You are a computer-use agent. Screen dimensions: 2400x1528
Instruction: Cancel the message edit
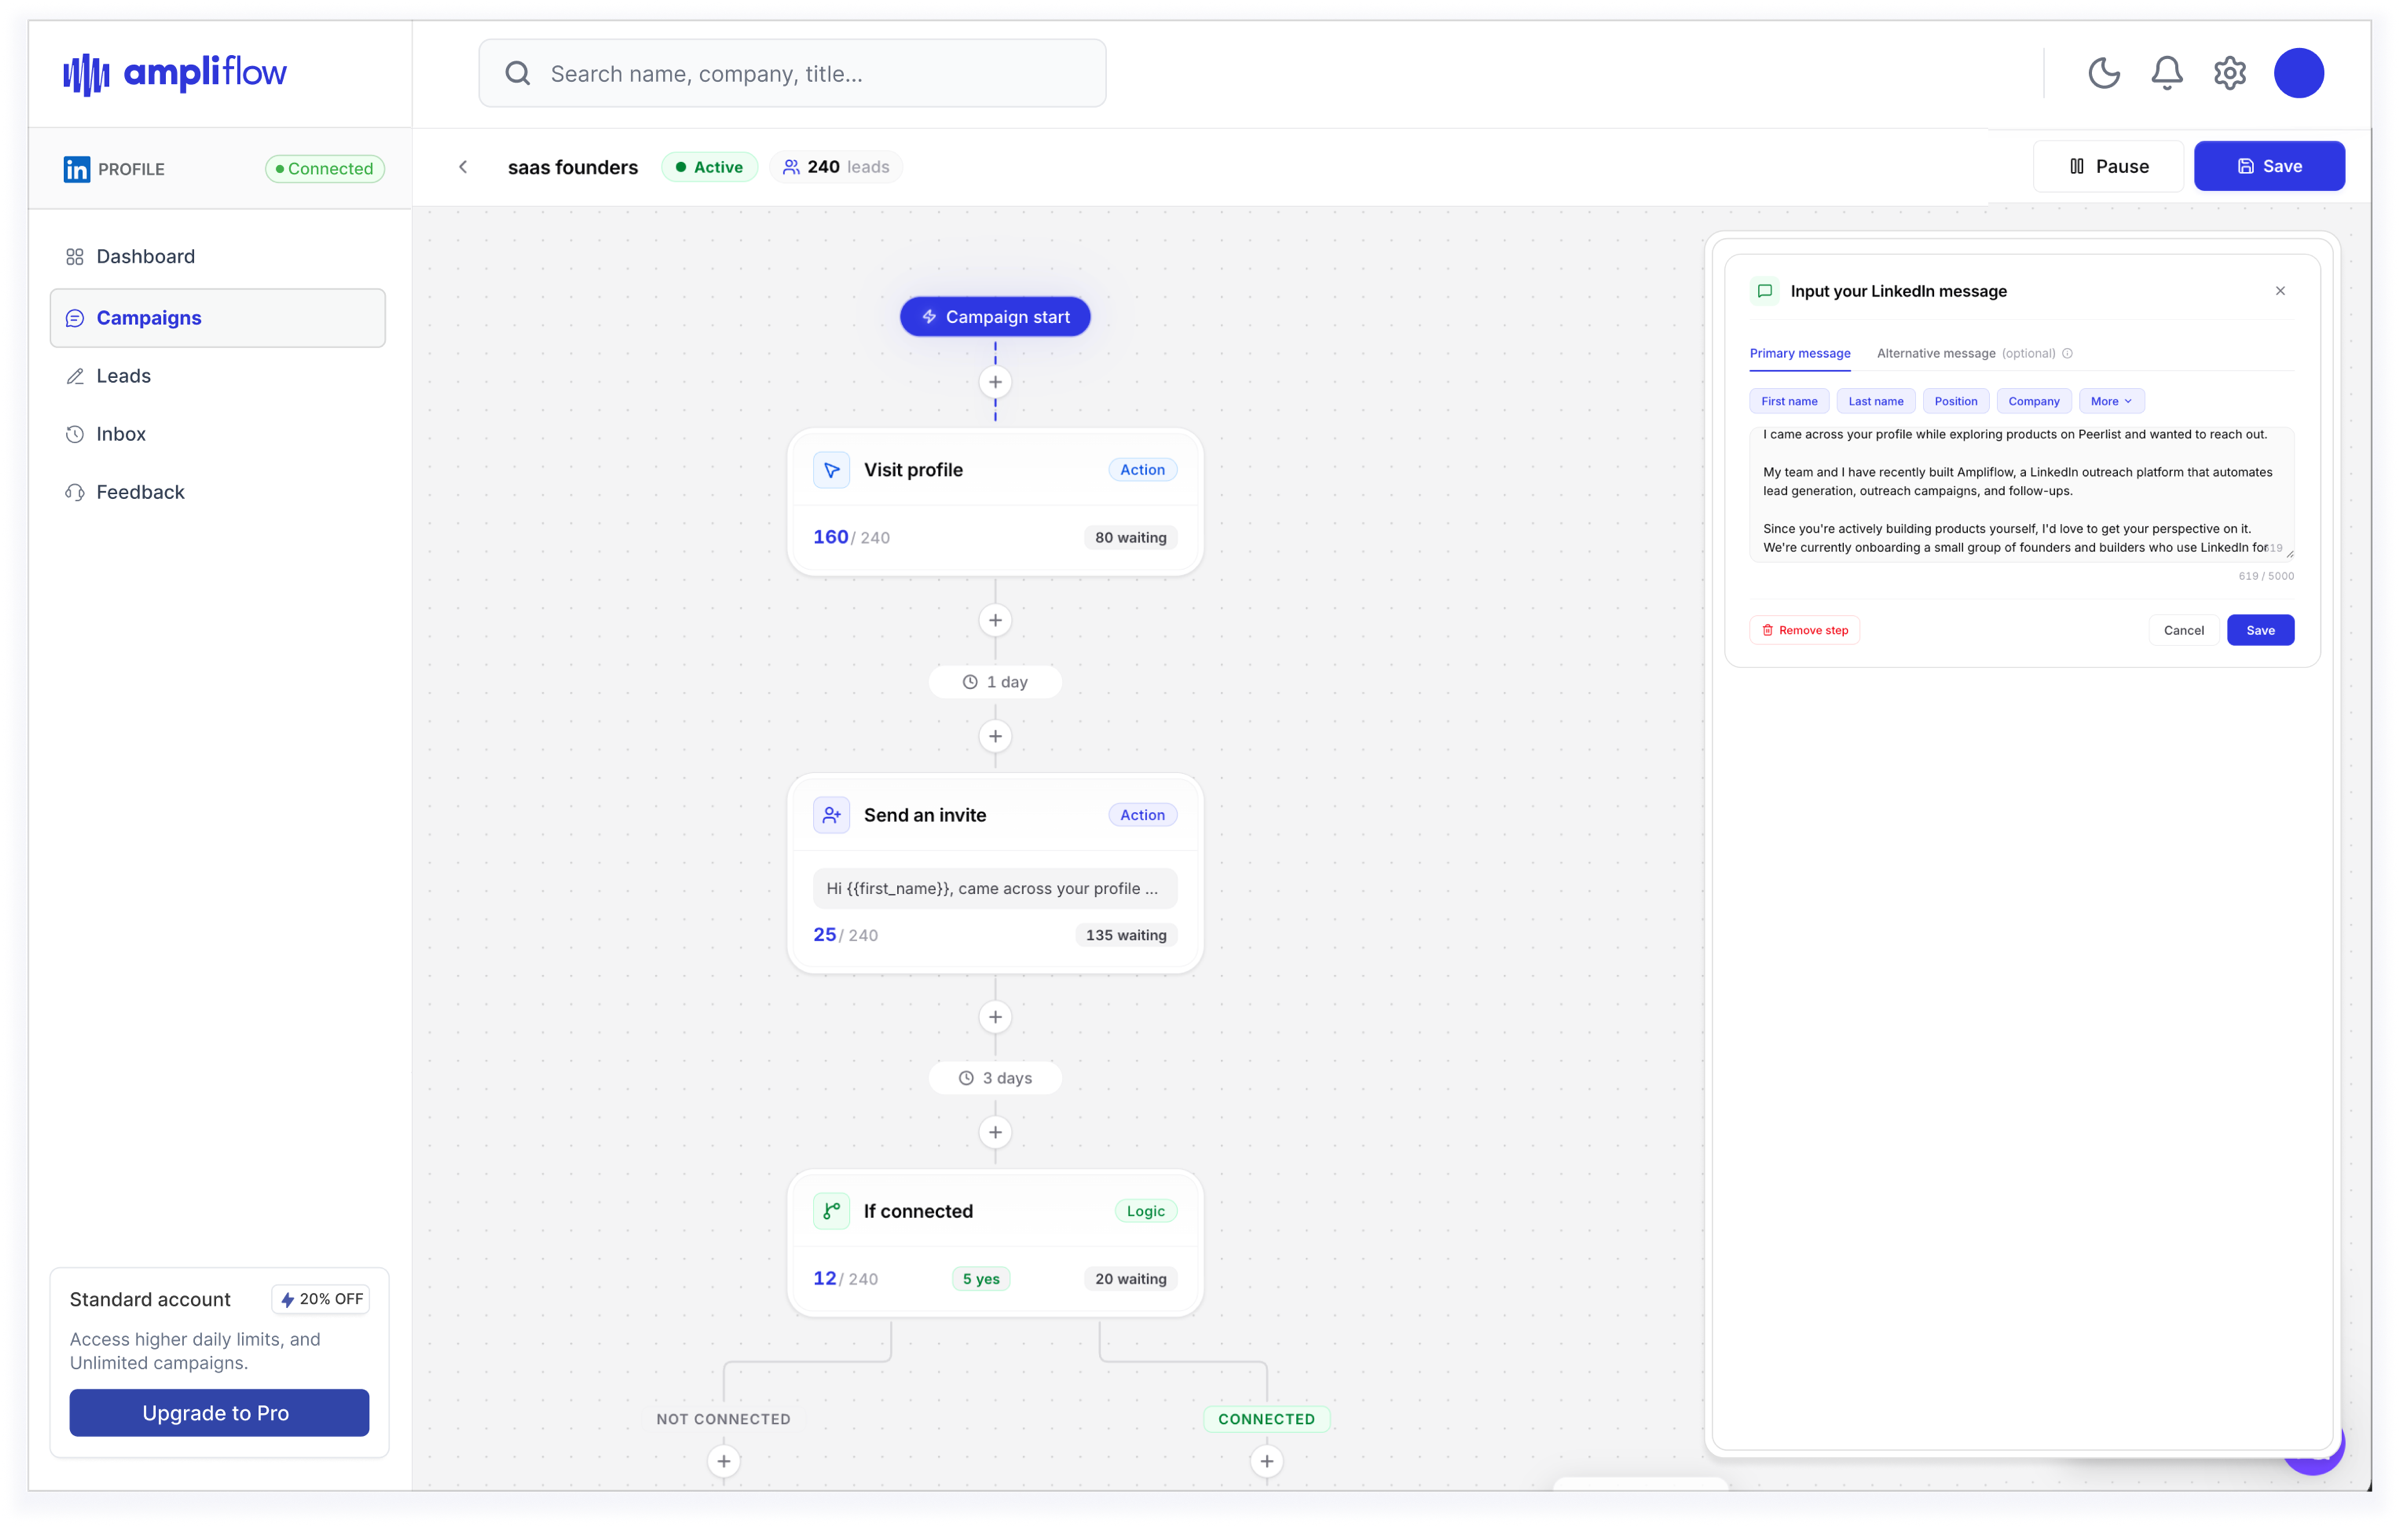click(2183, 630)
